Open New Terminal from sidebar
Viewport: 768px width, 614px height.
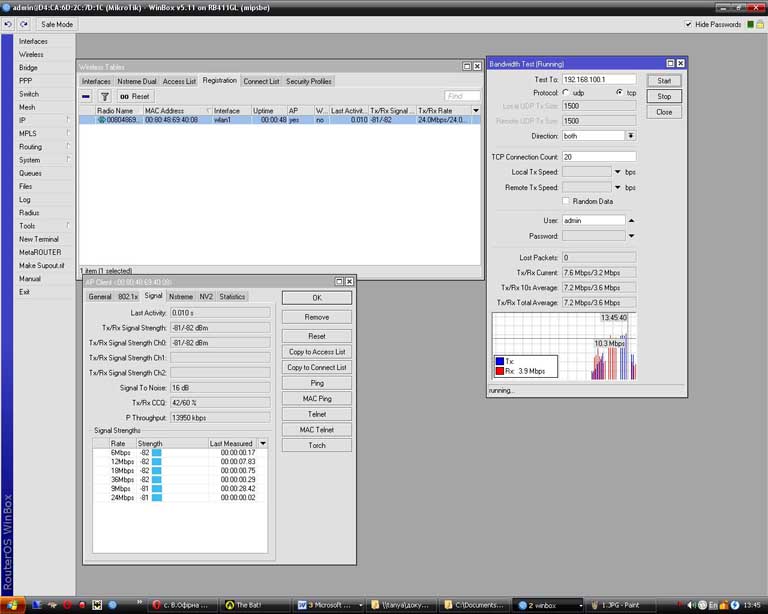[39, 239]
